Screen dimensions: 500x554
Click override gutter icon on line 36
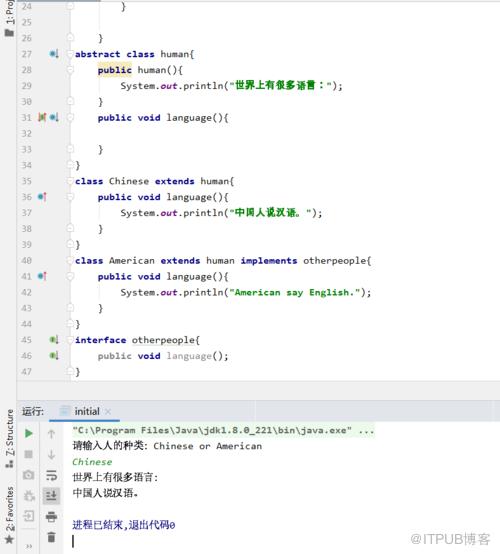tap(42, 197)
